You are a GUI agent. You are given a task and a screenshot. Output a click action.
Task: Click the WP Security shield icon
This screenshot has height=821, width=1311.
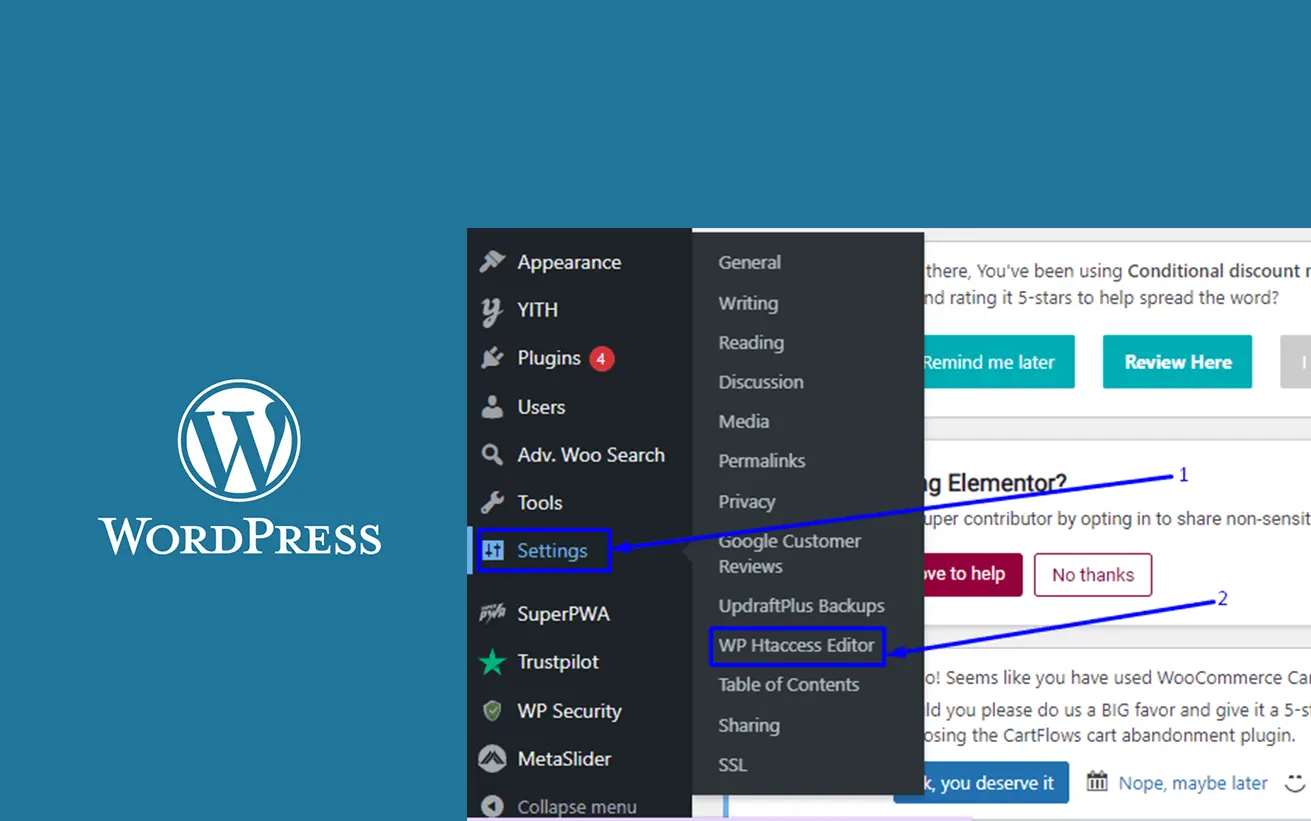[492, 711]
